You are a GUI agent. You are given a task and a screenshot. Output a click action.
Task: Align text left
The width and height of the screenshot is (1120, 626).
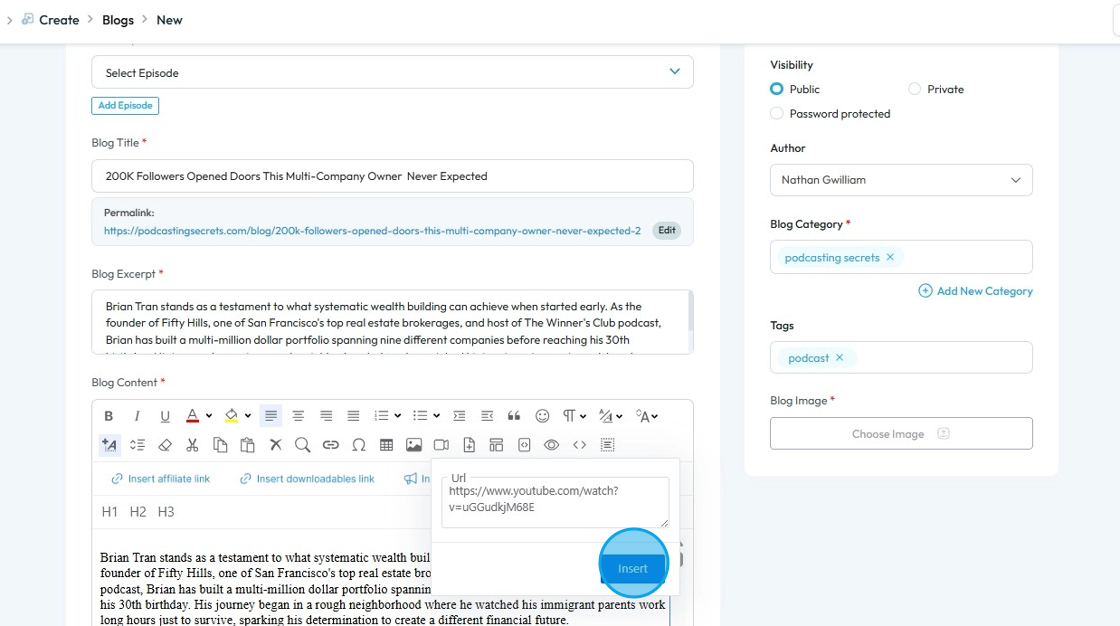point(271,416)
